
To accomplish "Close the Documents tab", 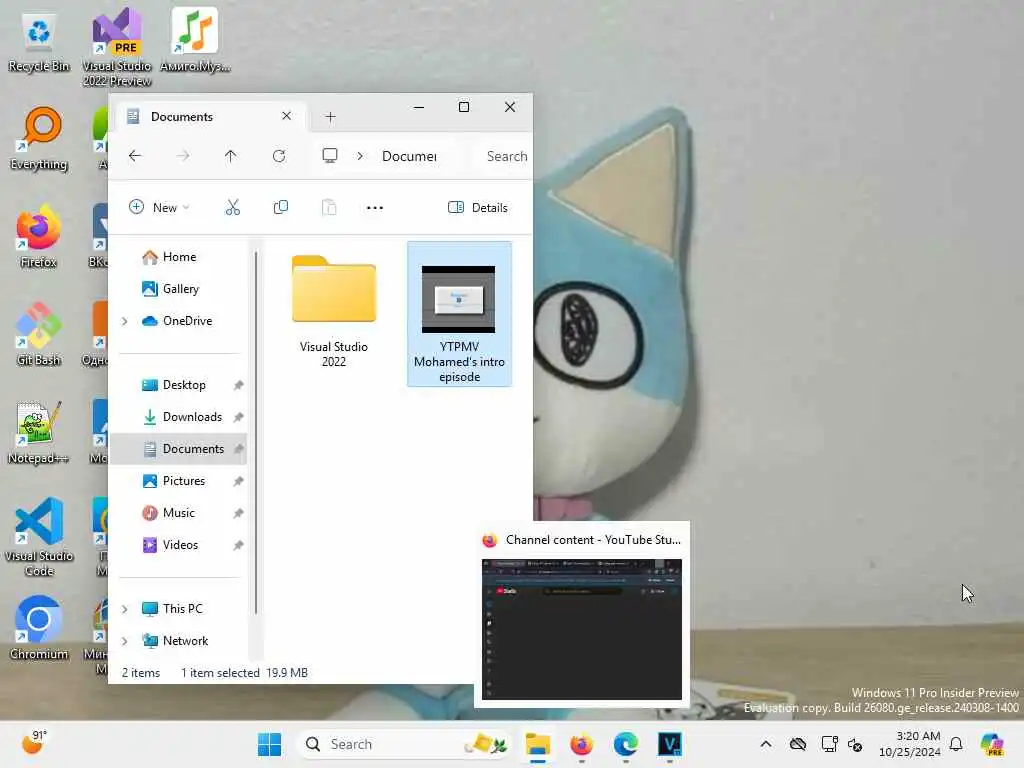I will click(x=287, y=116).
